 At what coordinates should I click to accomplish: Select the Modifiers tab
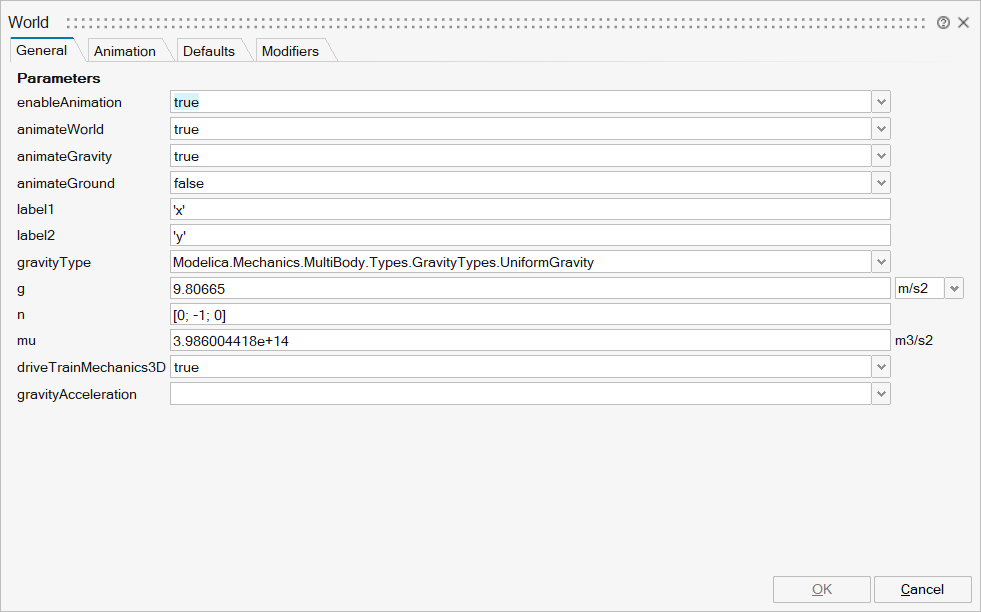point(290,51)
